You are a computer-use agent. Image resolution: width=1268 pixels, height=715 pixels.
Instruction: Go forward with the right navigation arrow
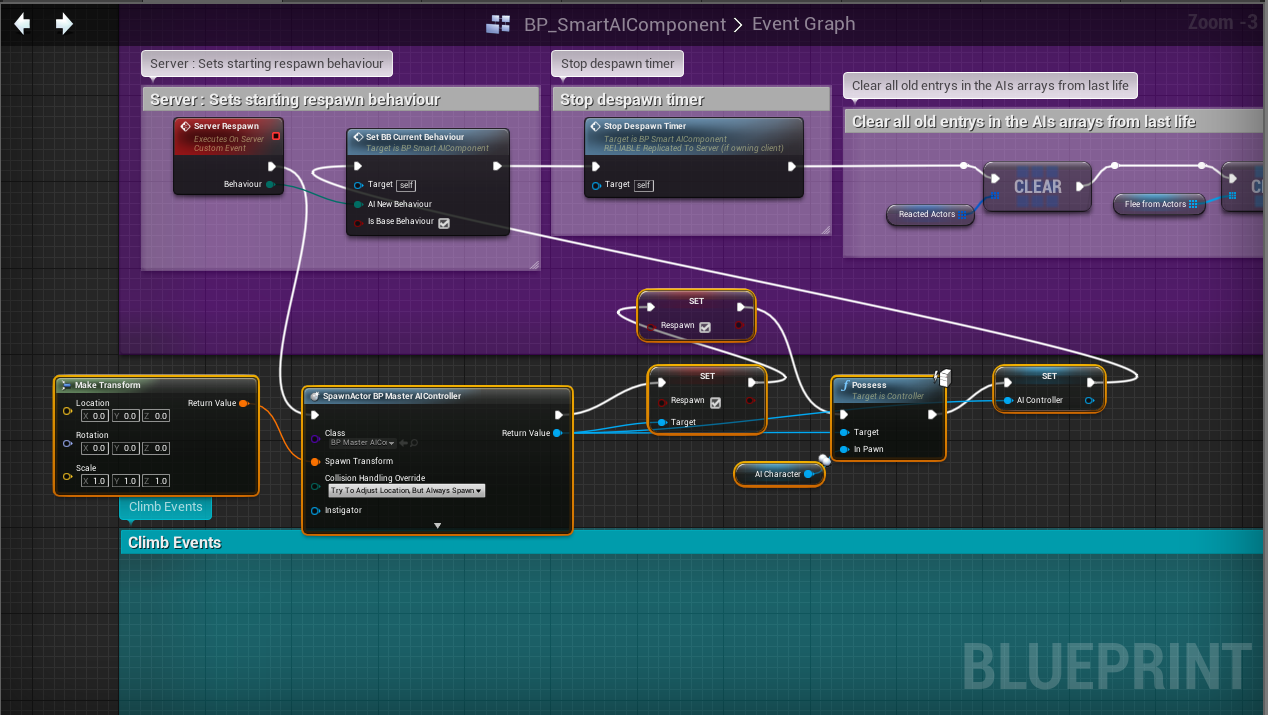[x=64, y=23]
